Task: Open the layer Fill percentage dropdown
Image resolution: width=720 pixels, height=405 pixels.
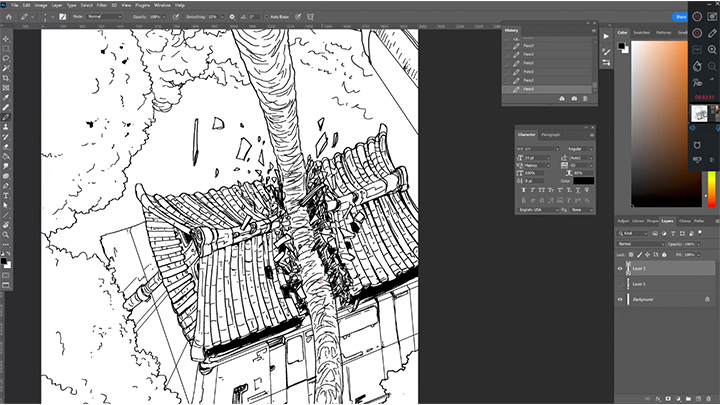Action: click(x=698, y=254)
